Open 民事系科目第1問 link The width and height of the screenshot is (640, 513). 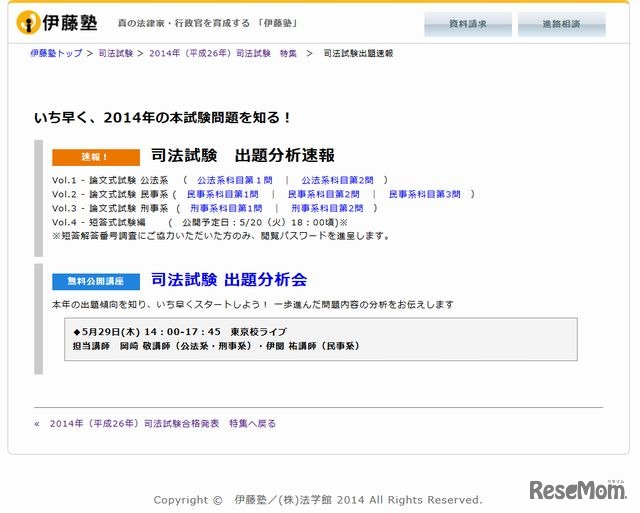pyautogui.click(x=222, y=194)
